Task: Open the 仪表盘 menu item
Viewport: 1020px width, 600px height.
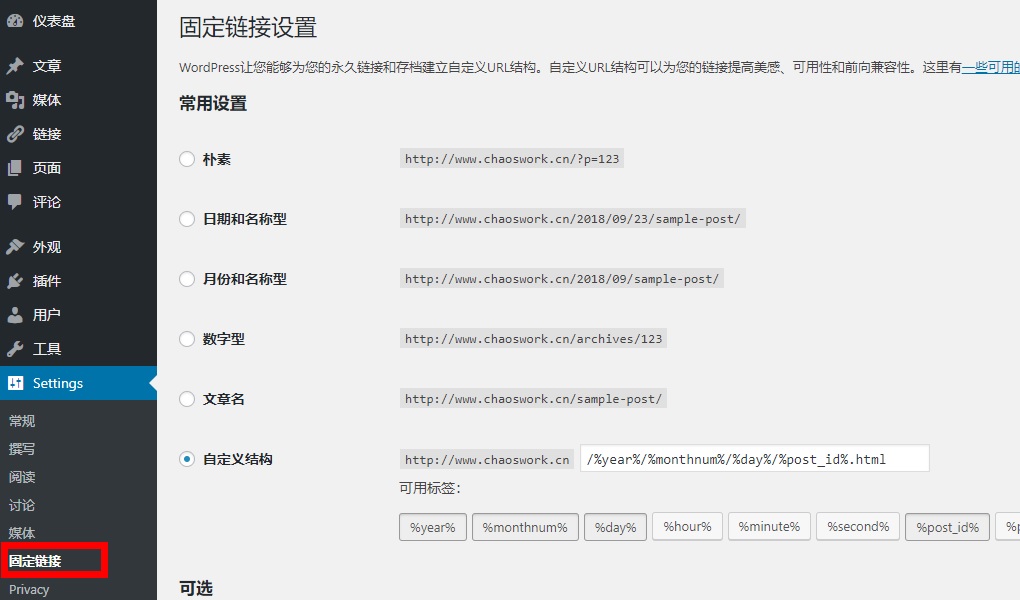Action: point(78,21)
